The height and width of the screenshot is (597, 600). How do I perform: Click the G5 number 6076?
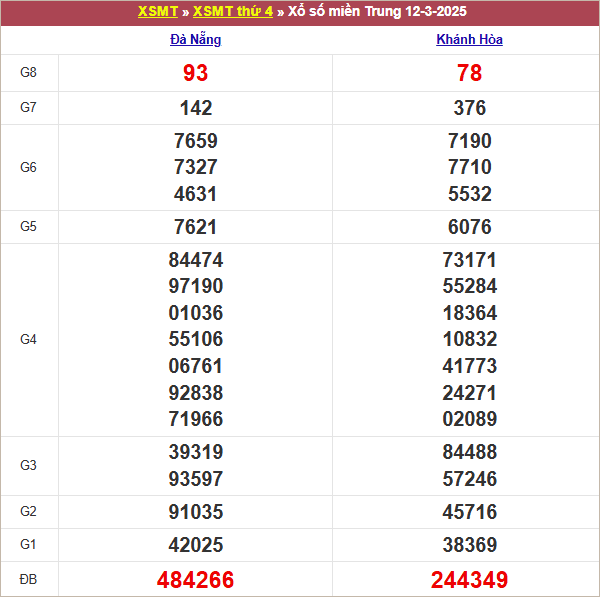pyautogui.click(x=470, y=227)
